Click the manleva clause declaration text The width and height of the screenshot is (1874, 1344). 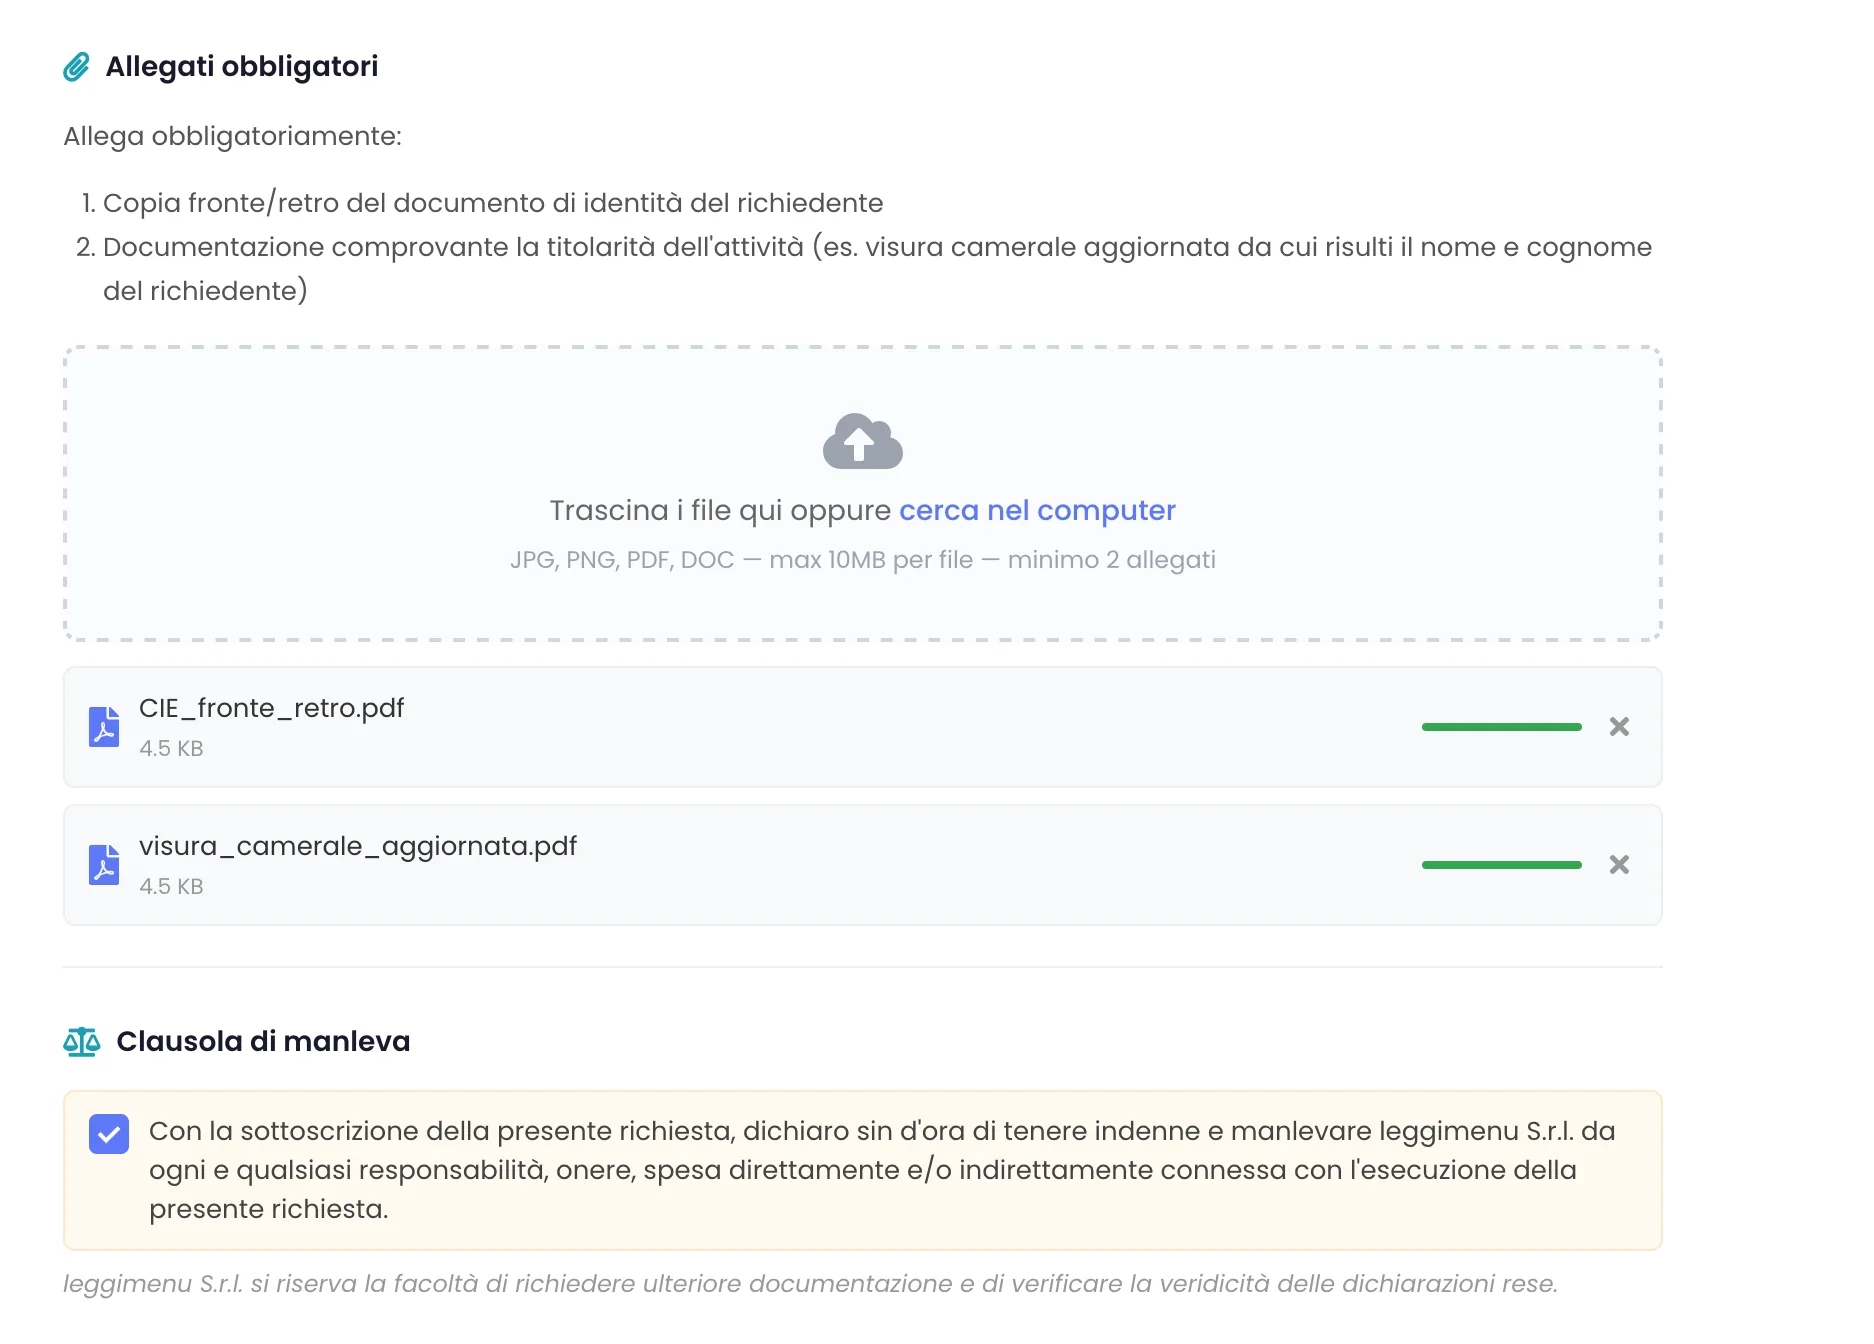pos(882,1170)
